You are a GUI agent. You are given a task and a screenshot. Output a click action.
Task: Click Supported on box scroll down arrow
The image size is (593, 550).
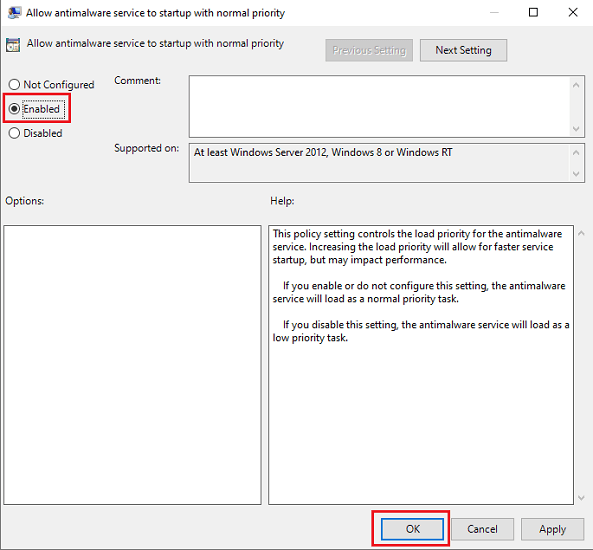click(x=576, y=174)
